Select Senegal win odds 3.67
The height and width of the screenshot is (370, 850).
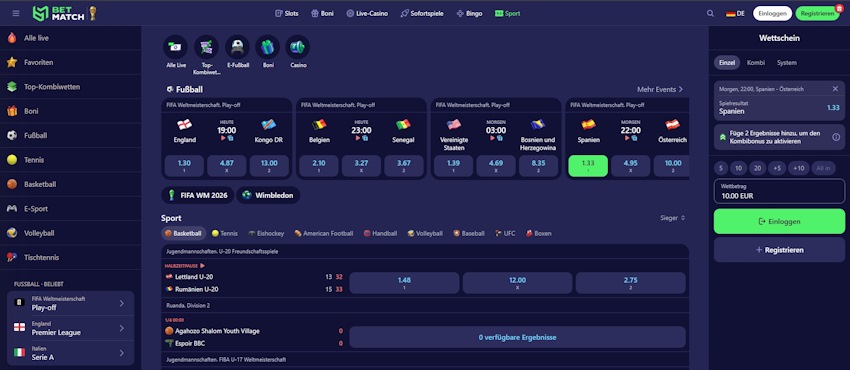click(404, 166)
